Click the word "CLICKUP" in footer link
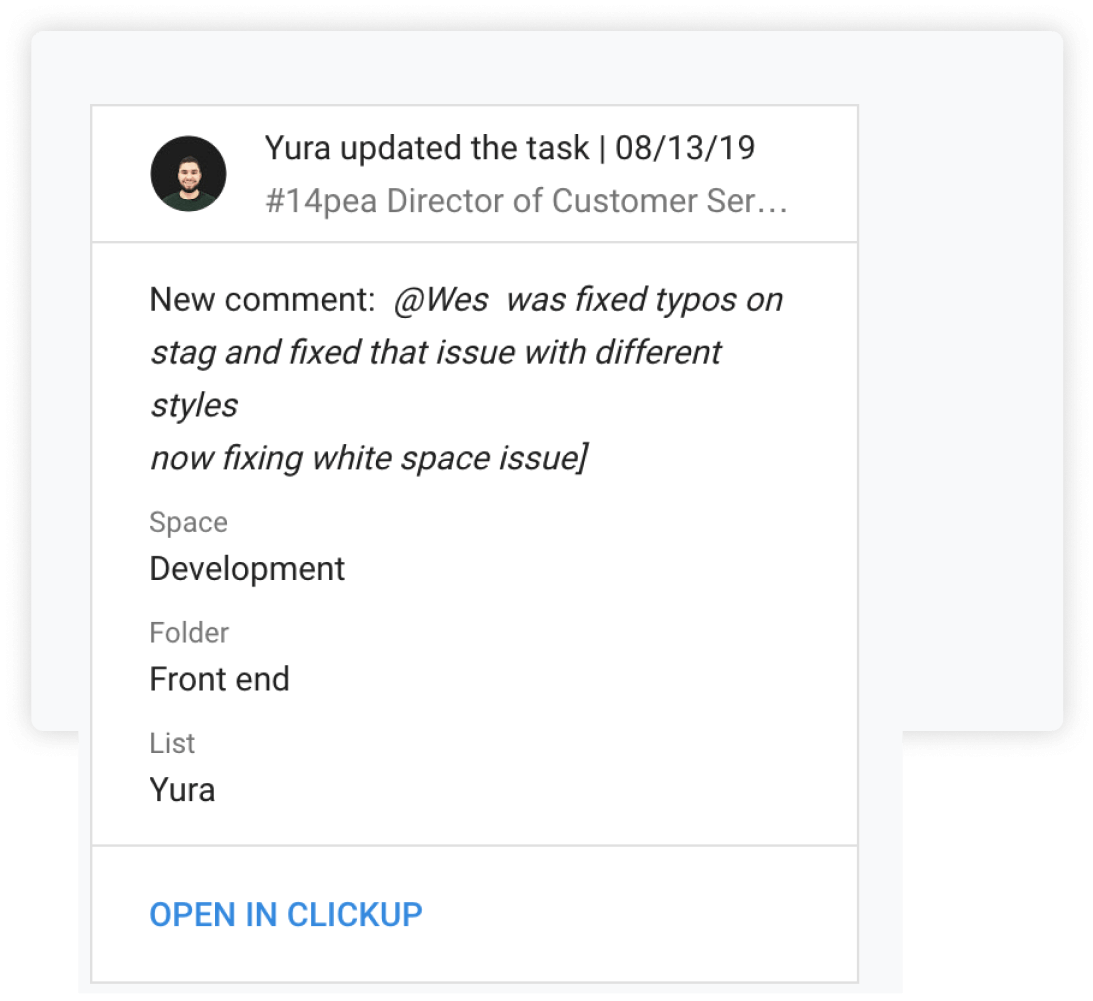1093x1001 pixels. (x=354, y=914)
